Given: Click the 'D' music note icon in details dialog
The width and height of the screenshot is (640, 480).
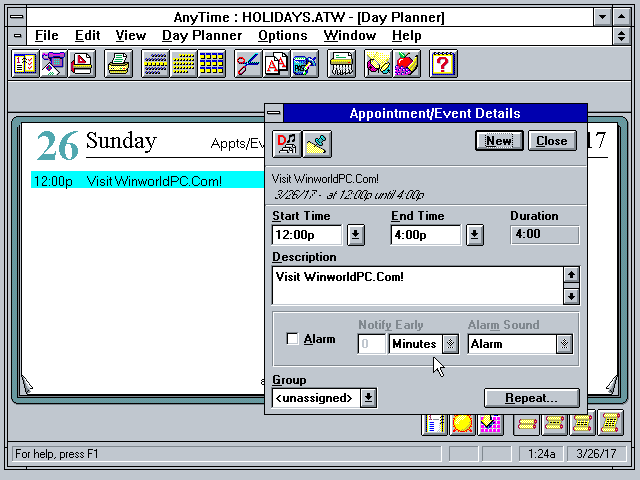Looking at the screenshot, I should tap(287, 144).
